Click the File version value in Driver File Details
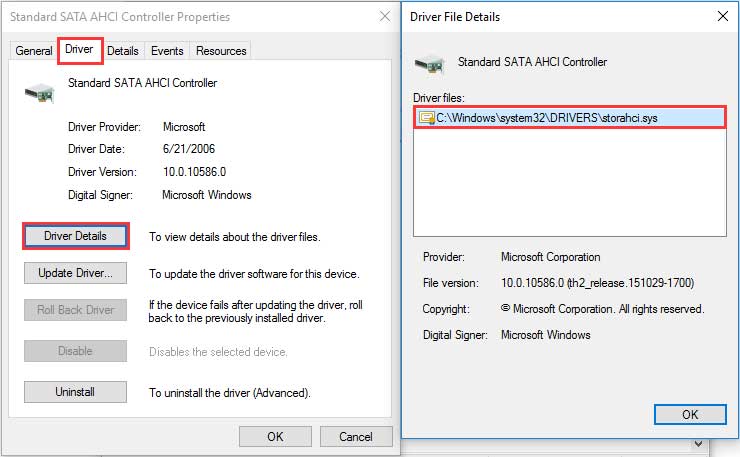Image resolution: width=740 pixels, height=457 pixels. click(x=597, y=283)
